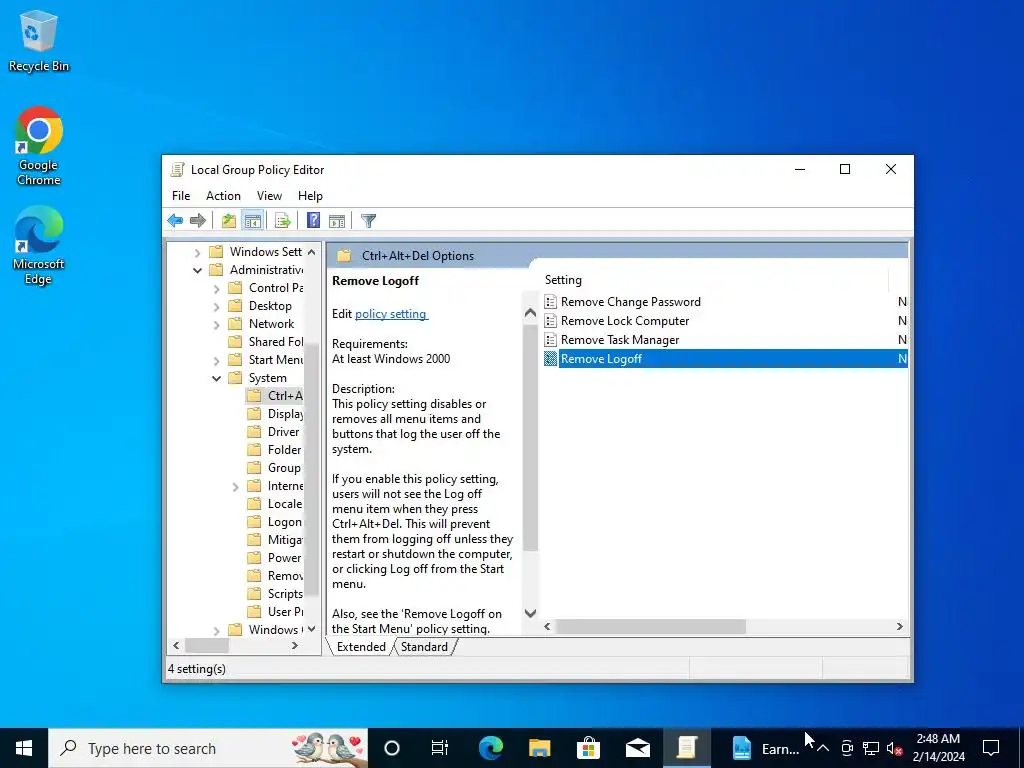This screenshot has width=1024, height=768.
Task: Open Help with the question mark icon
Action: click(313, 221)
